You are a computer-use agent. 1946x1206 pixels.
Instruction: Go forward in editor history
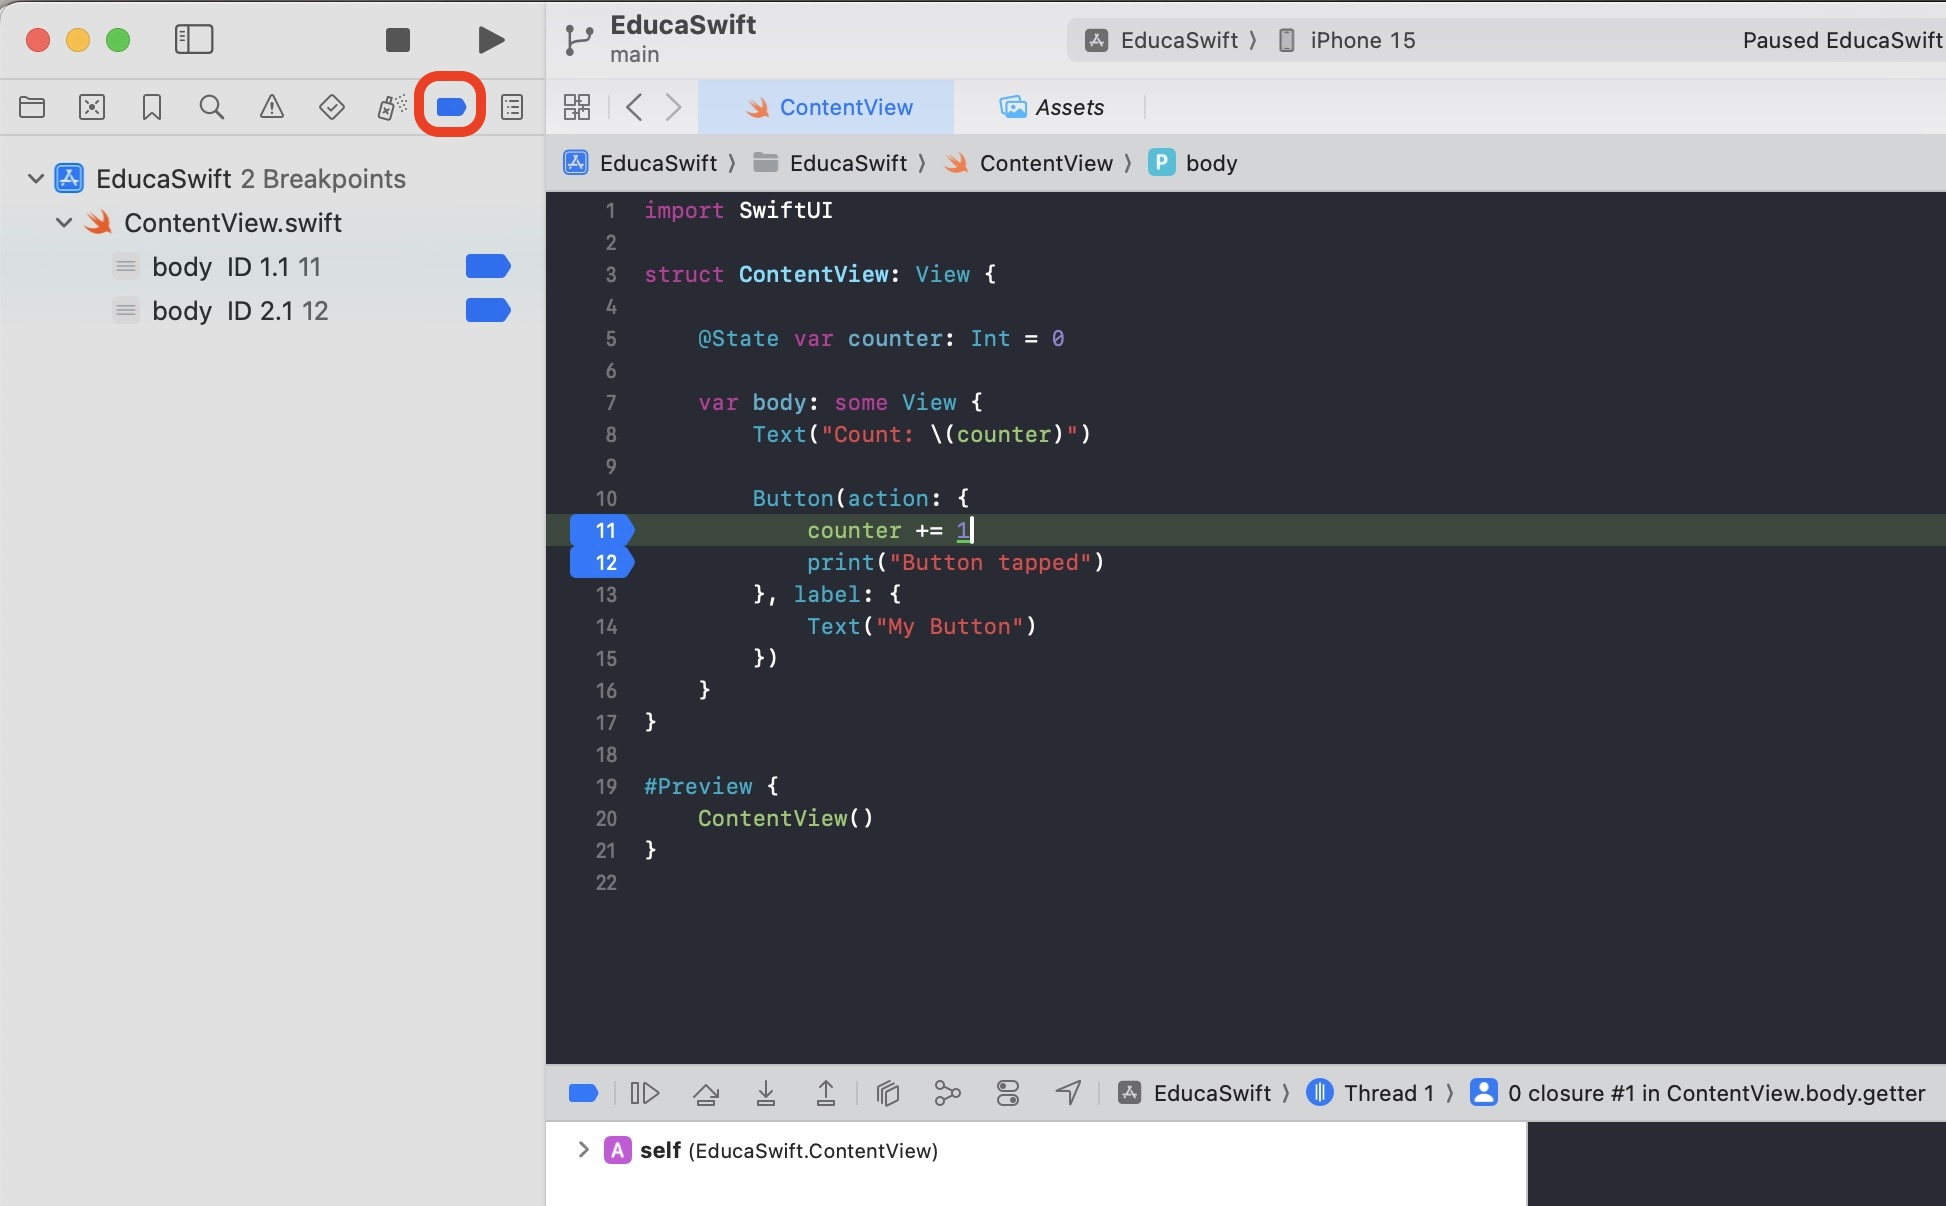pos(673,107)
